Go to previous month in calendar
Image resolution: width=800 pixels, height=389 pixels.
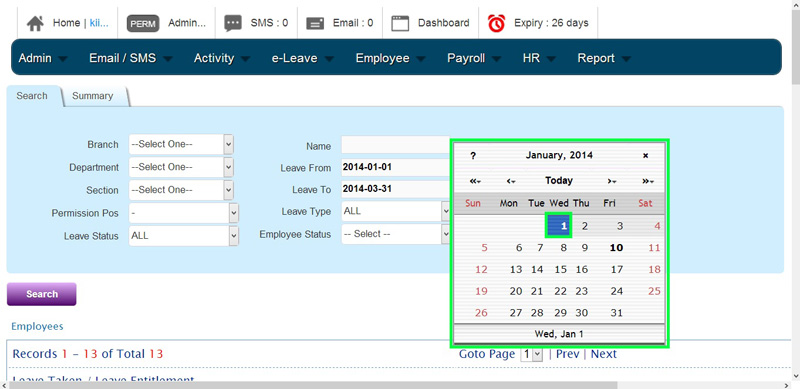point(511,181)
